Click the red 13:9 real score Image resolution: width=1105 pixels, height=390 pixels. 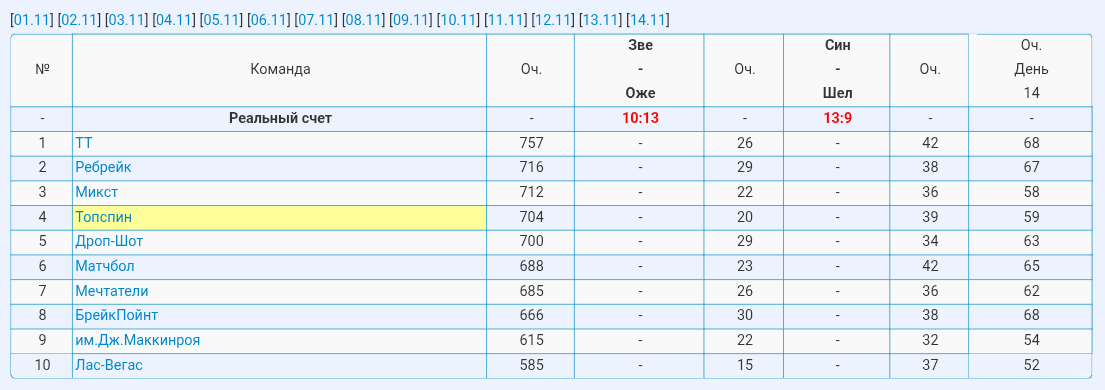click(x=837, y=118)
